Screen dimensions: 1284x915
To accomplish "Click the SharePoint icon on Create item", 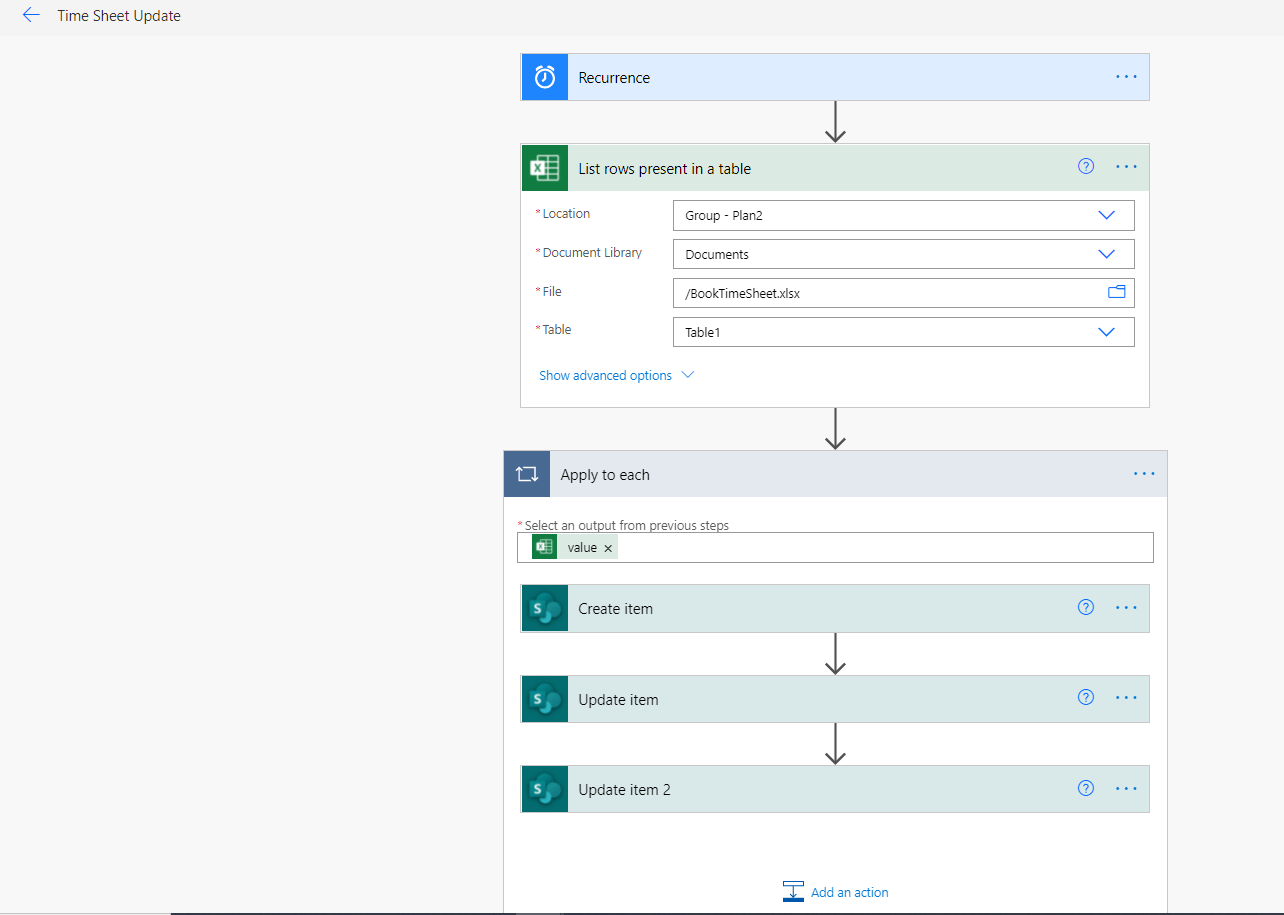I will pyautogui.click(x=545, y=608).
